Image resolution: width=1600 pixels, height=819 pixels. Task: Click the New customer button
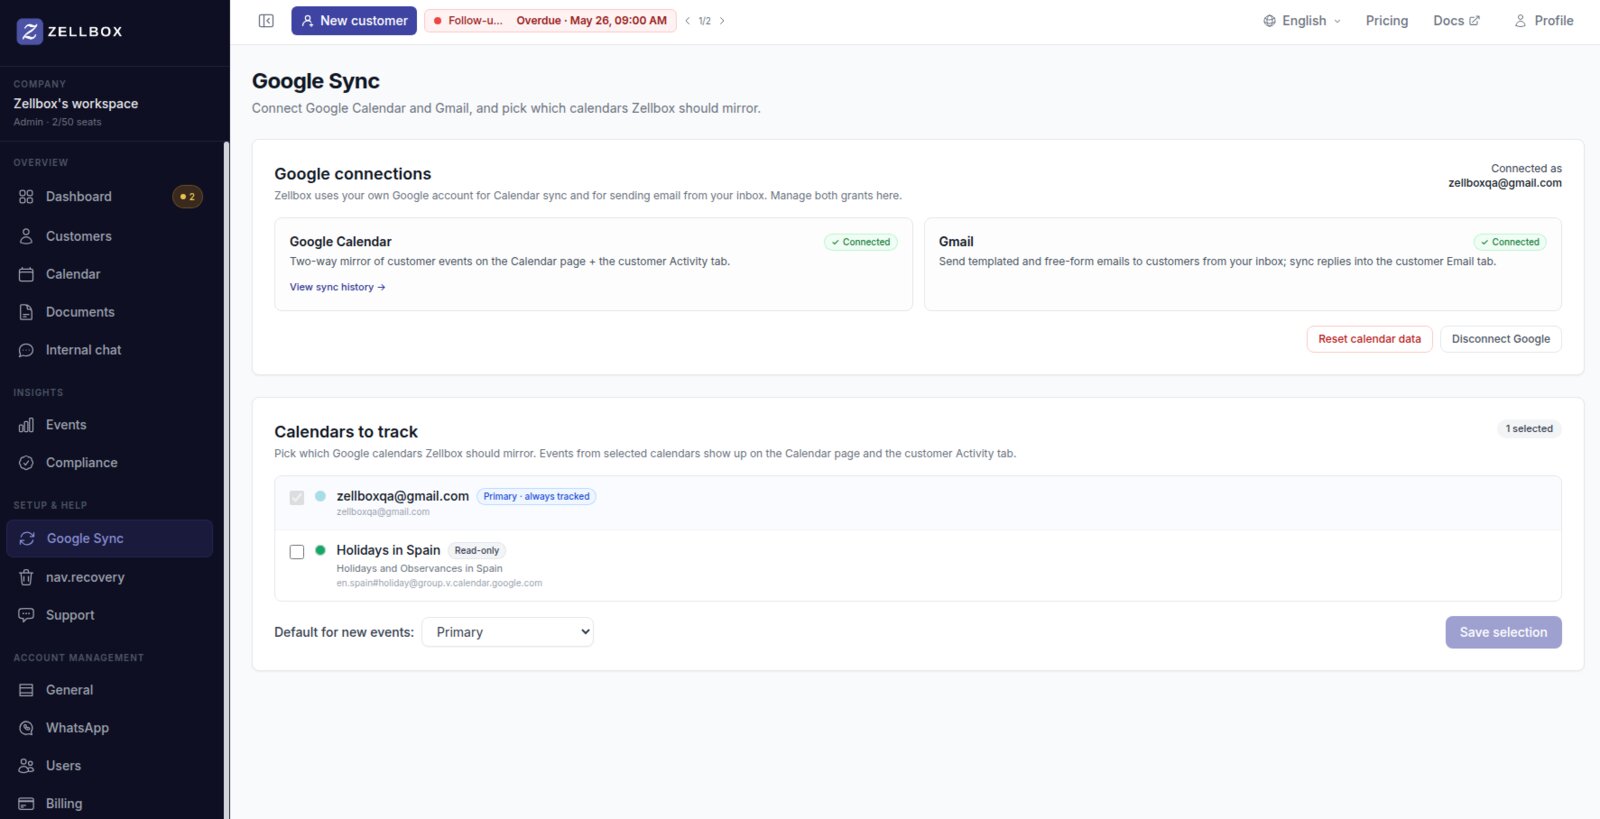354,21
